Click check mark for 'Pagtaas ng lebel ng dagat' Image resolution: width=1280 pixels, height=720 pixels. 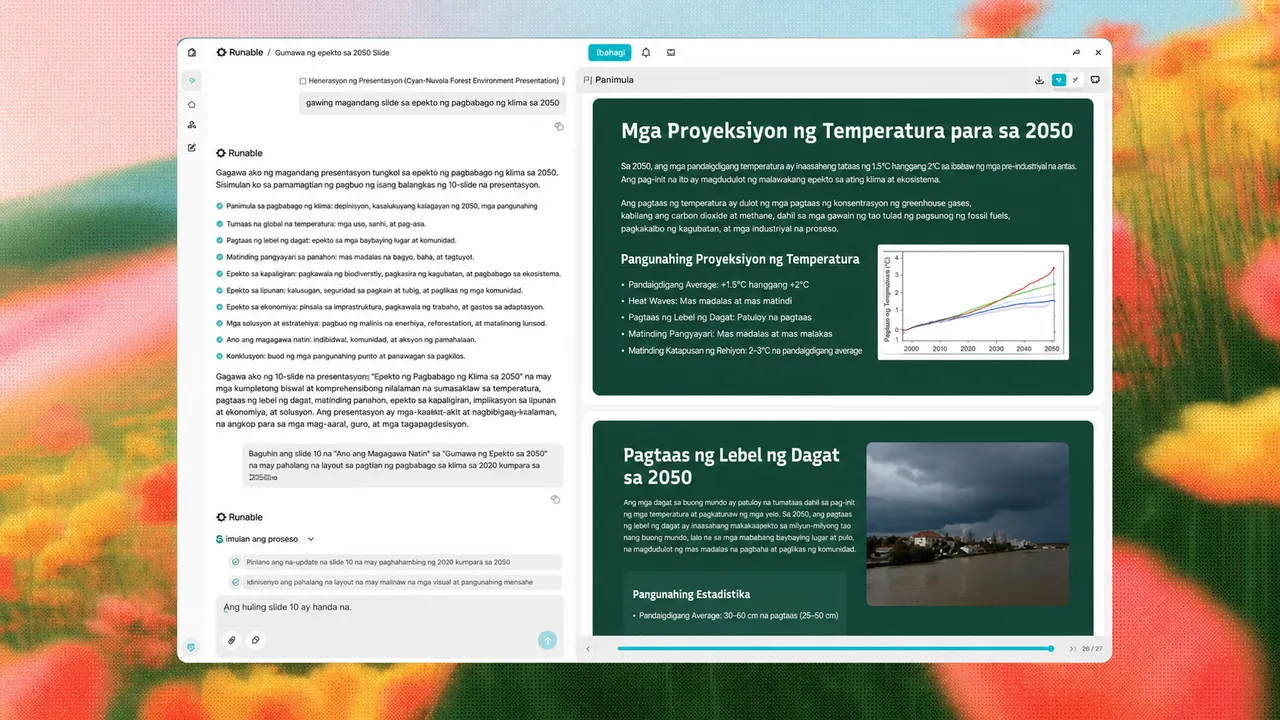click(x=220, y=240)
